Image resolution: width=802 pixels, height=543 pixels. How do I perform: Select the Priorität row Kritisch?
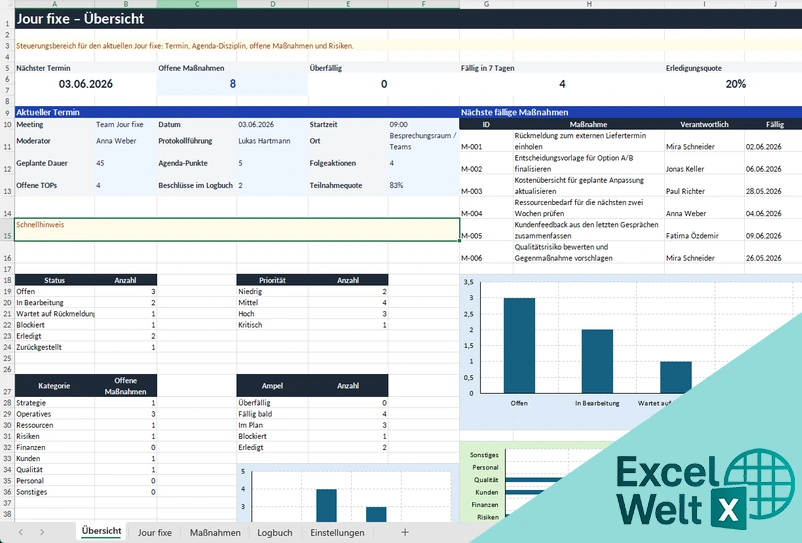[312, 325]
